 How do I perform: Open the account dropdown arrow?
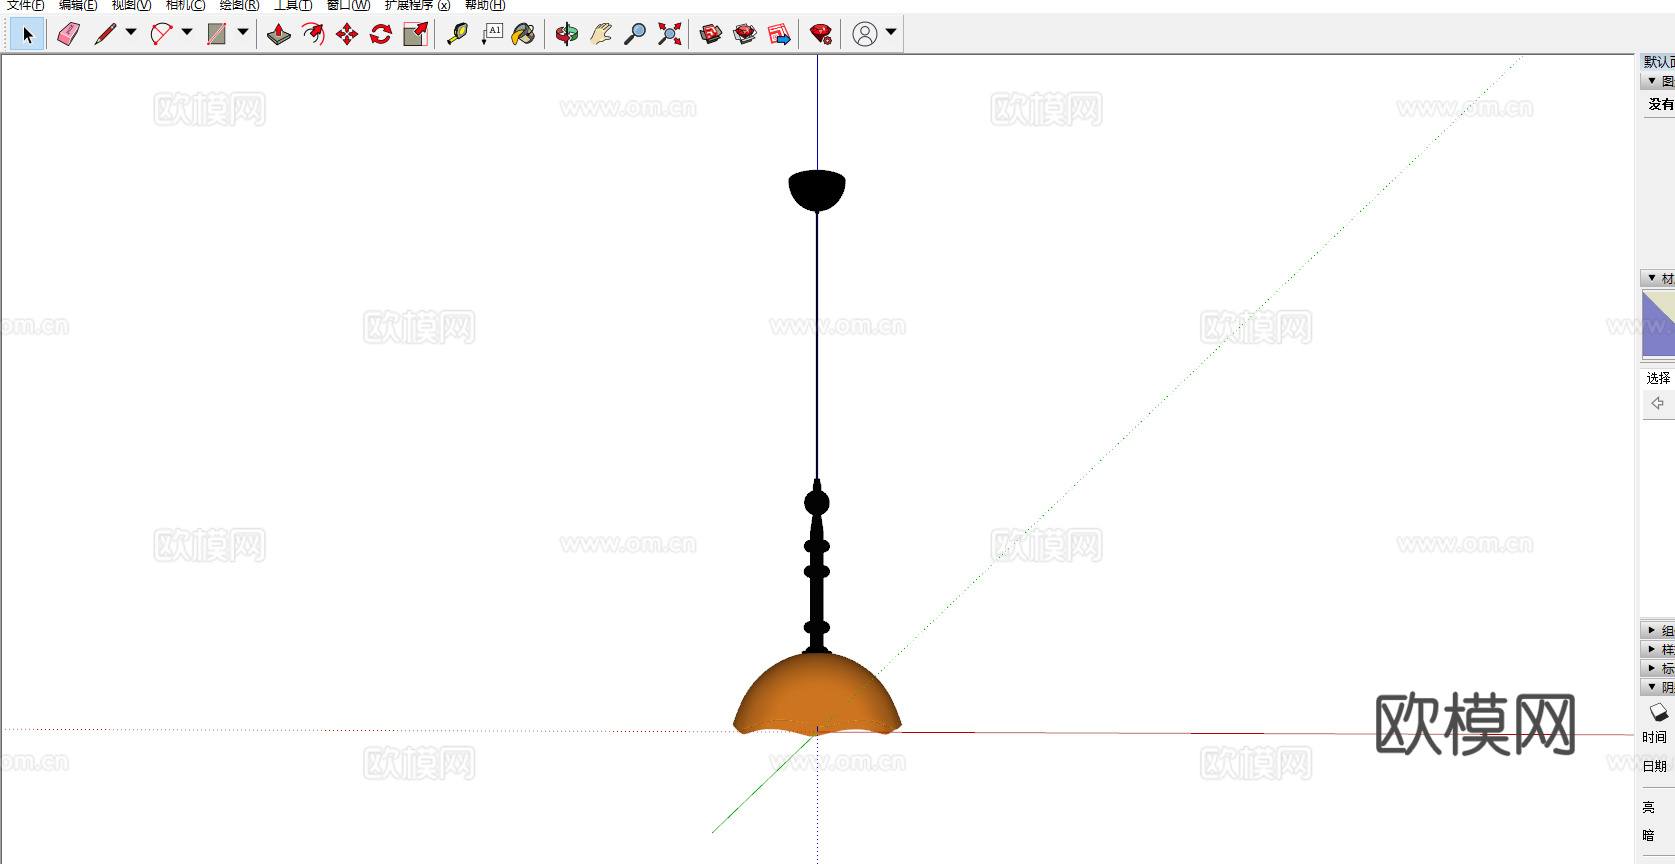891,32
